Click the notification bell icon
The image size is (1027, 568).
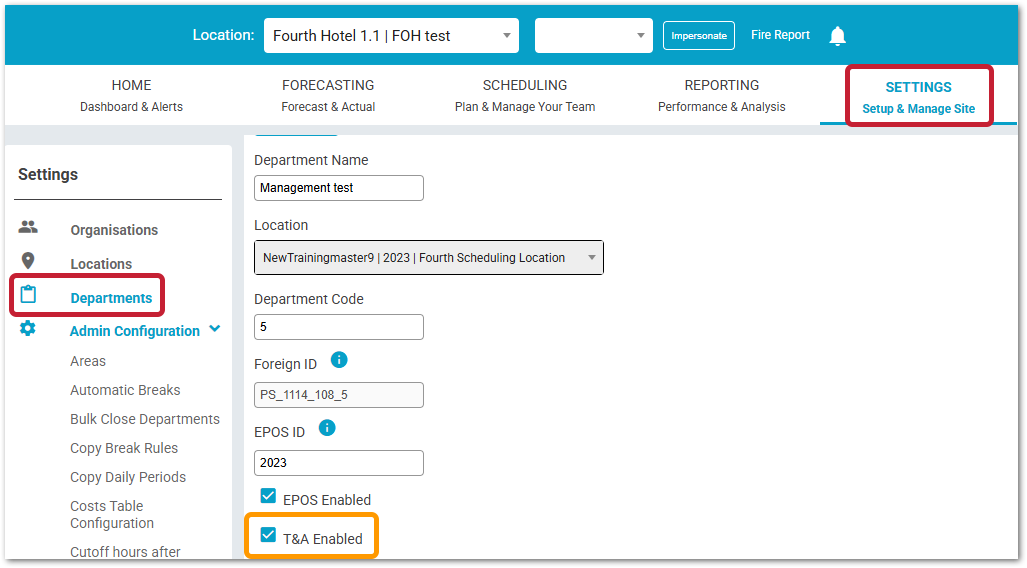pyautogui.click(x=837, y=36)
